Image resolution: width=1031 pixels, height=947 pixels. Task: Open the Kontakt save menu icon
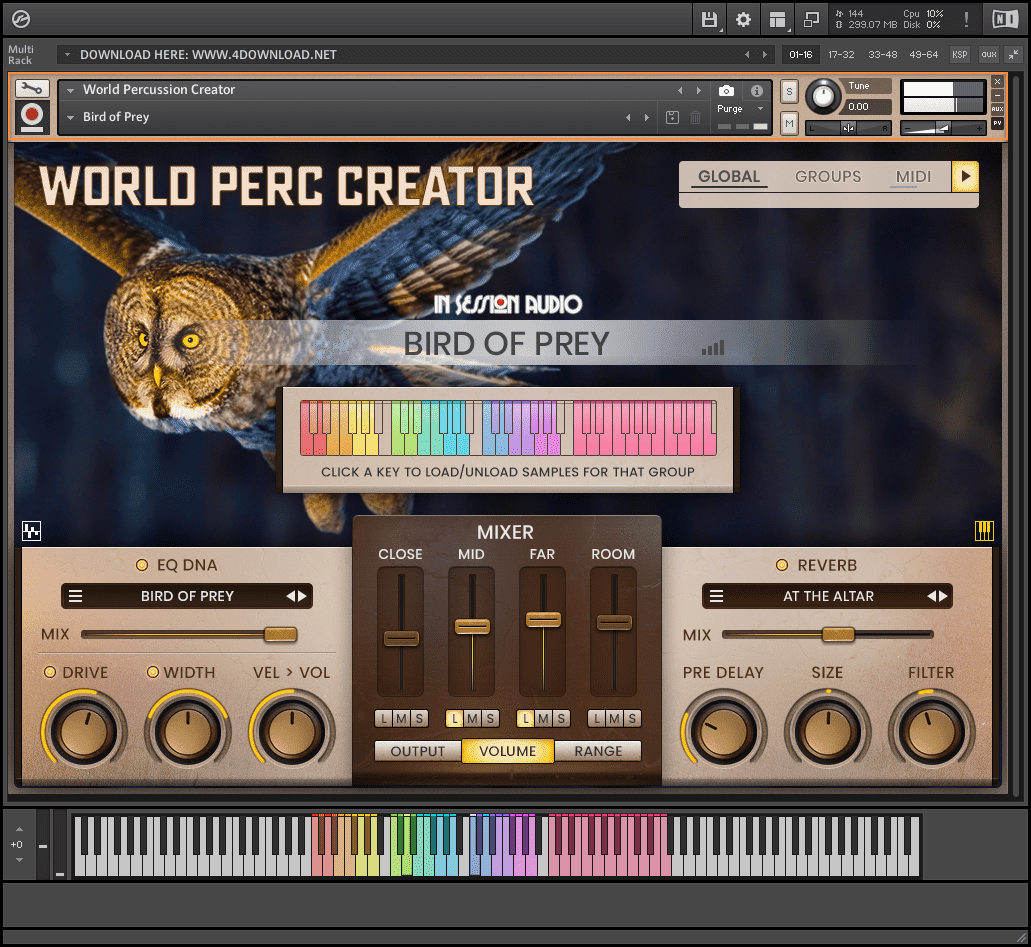[x=709, y=20]
